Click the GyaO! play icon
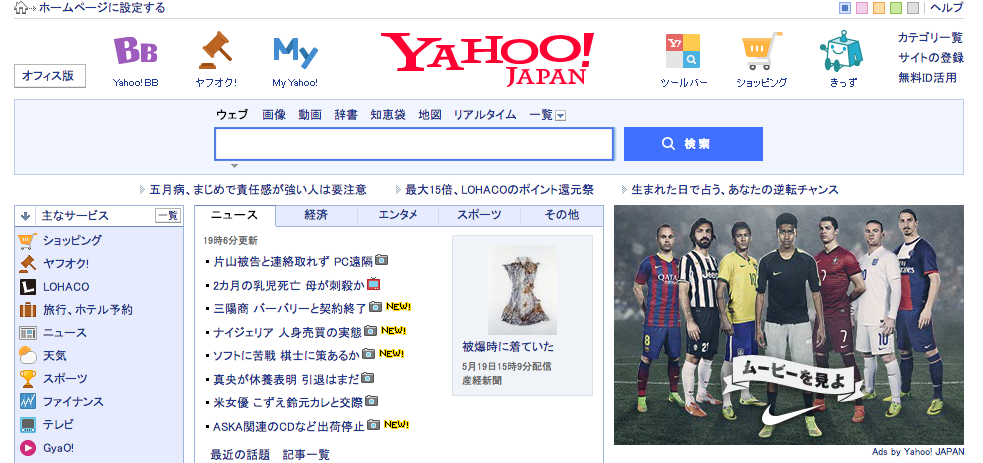The width and height of the screenshot is (983, 463). point(28,448)
